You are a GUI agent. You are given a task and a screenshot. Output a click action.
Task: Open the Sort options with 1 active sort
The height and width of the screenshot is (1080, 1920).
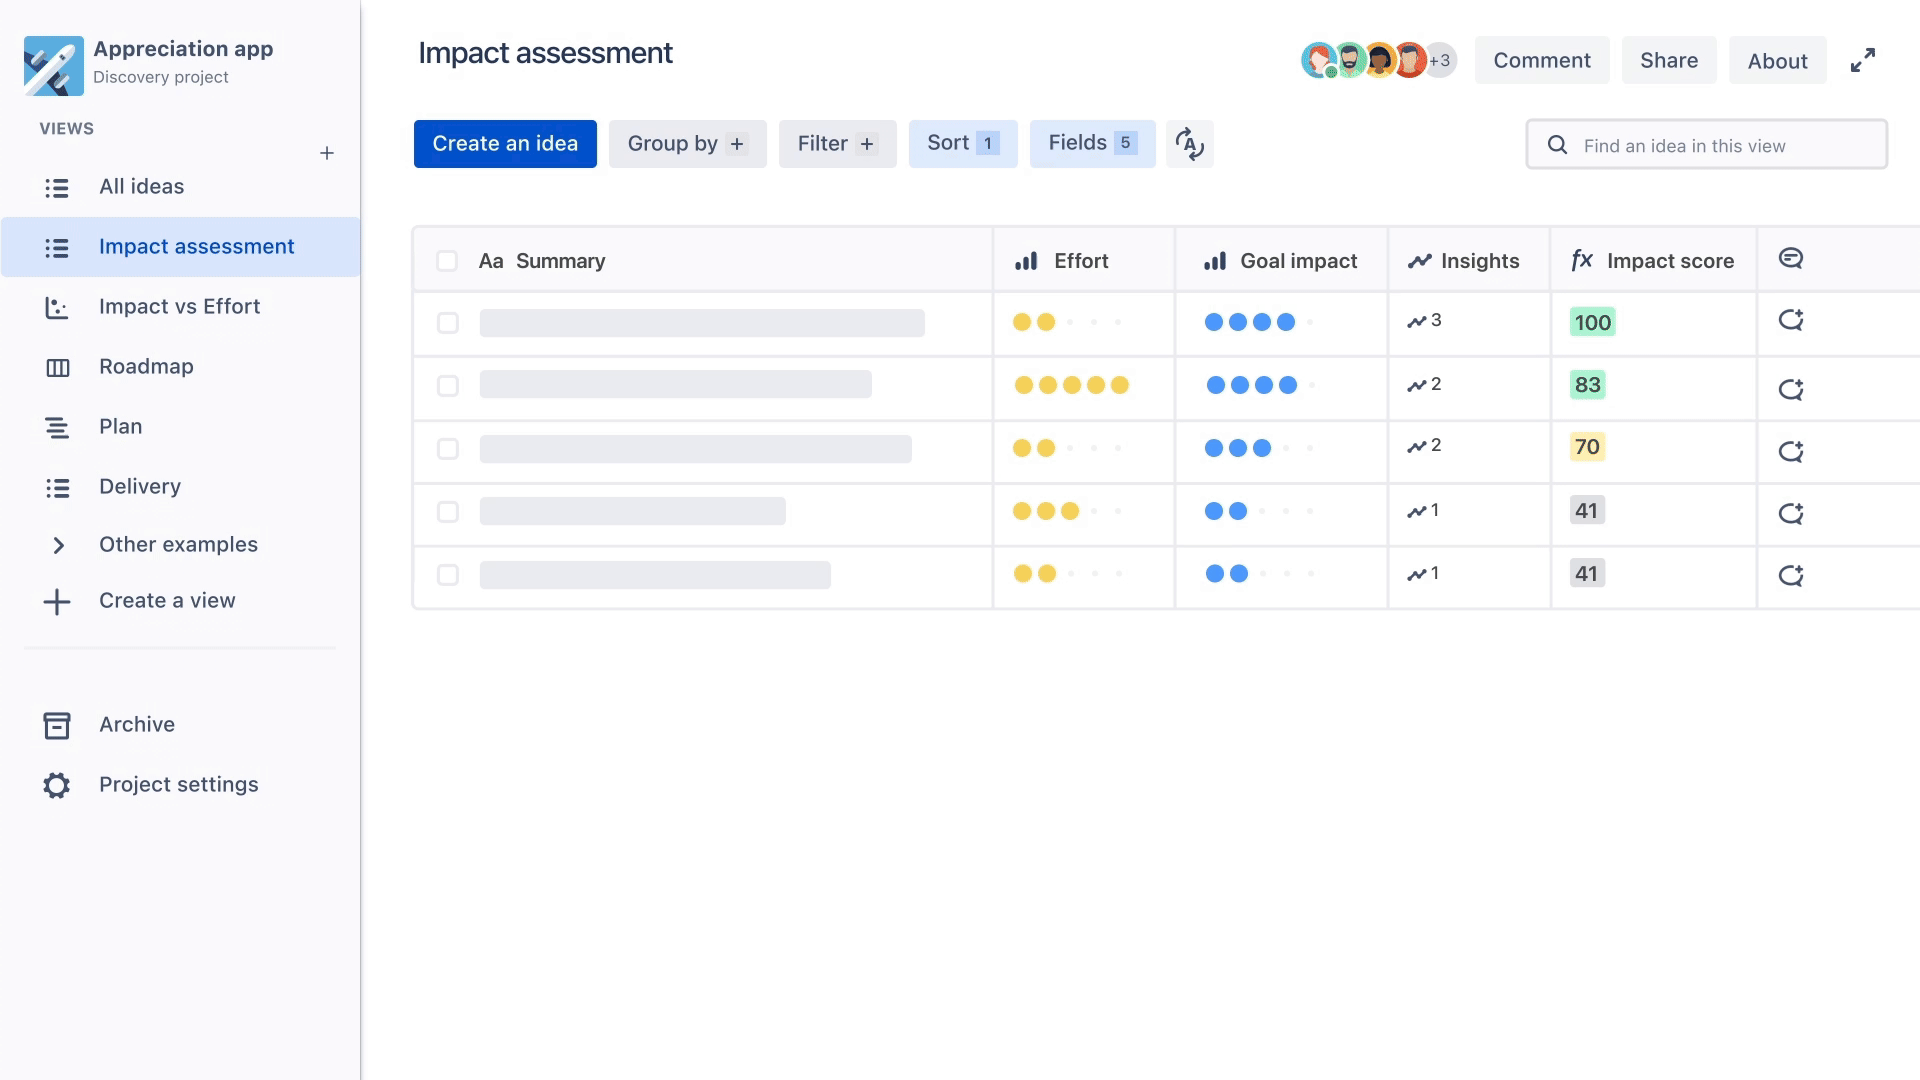pyautogui.click(x=961, y=142)
